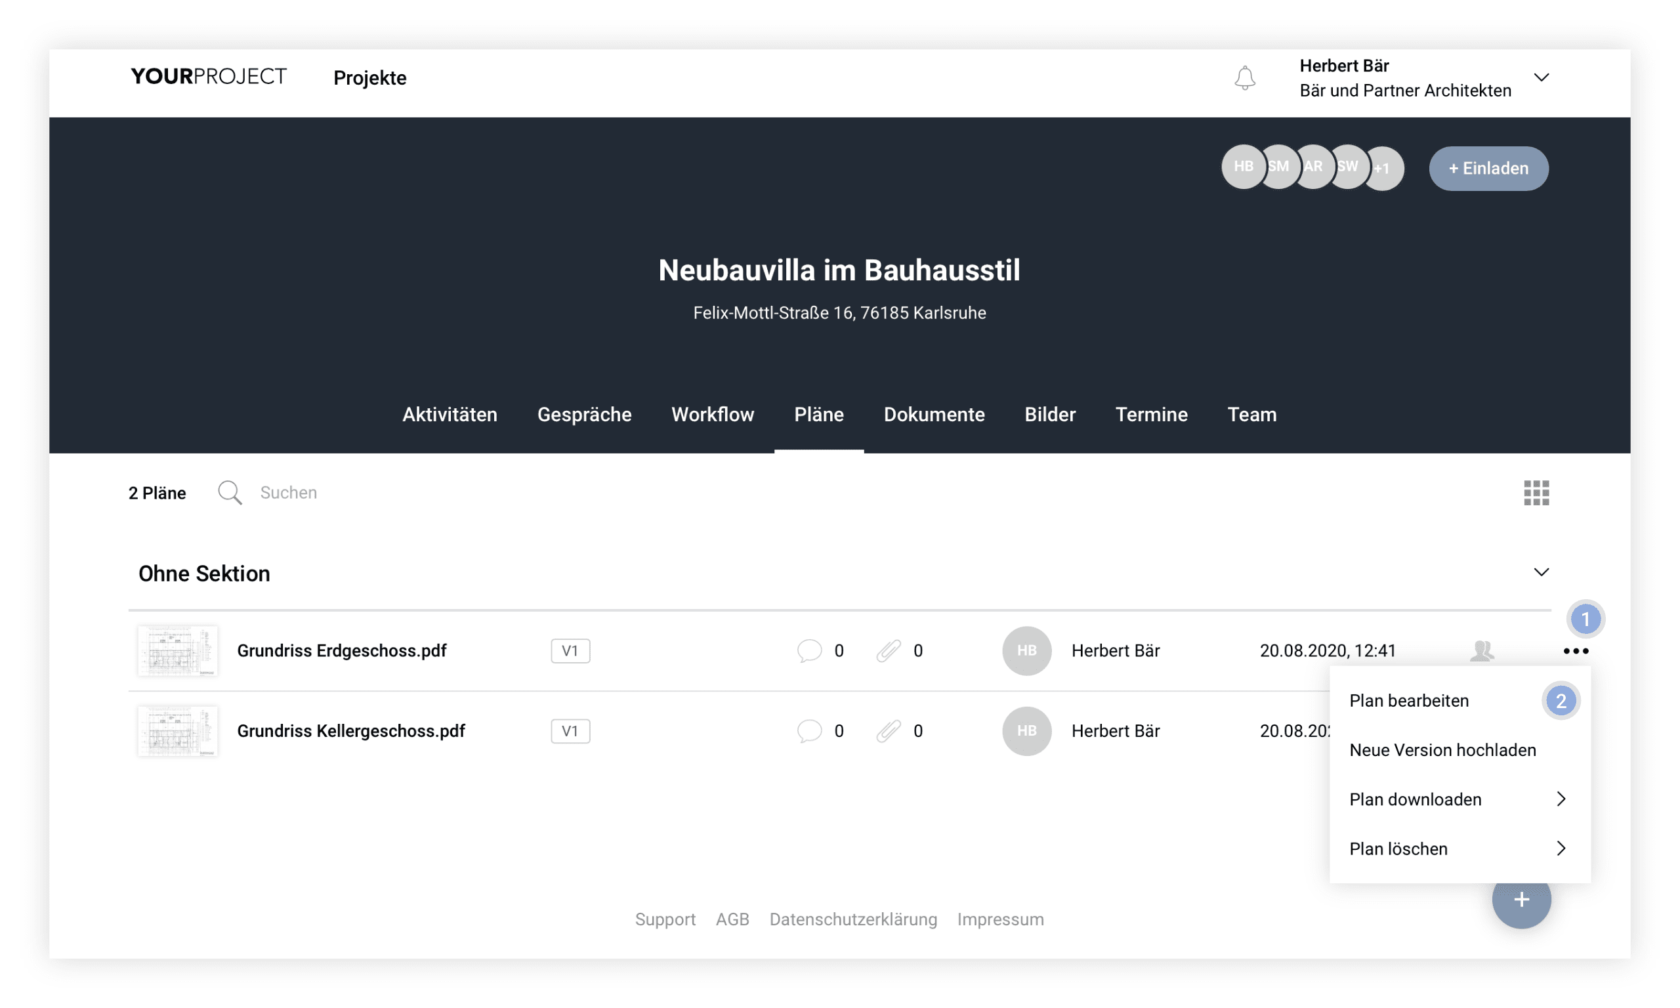Expand Plan downloaden submenu arrow
Image resolution: width=1680 pixels, height=1008 pixels.
pos(1561,799)
